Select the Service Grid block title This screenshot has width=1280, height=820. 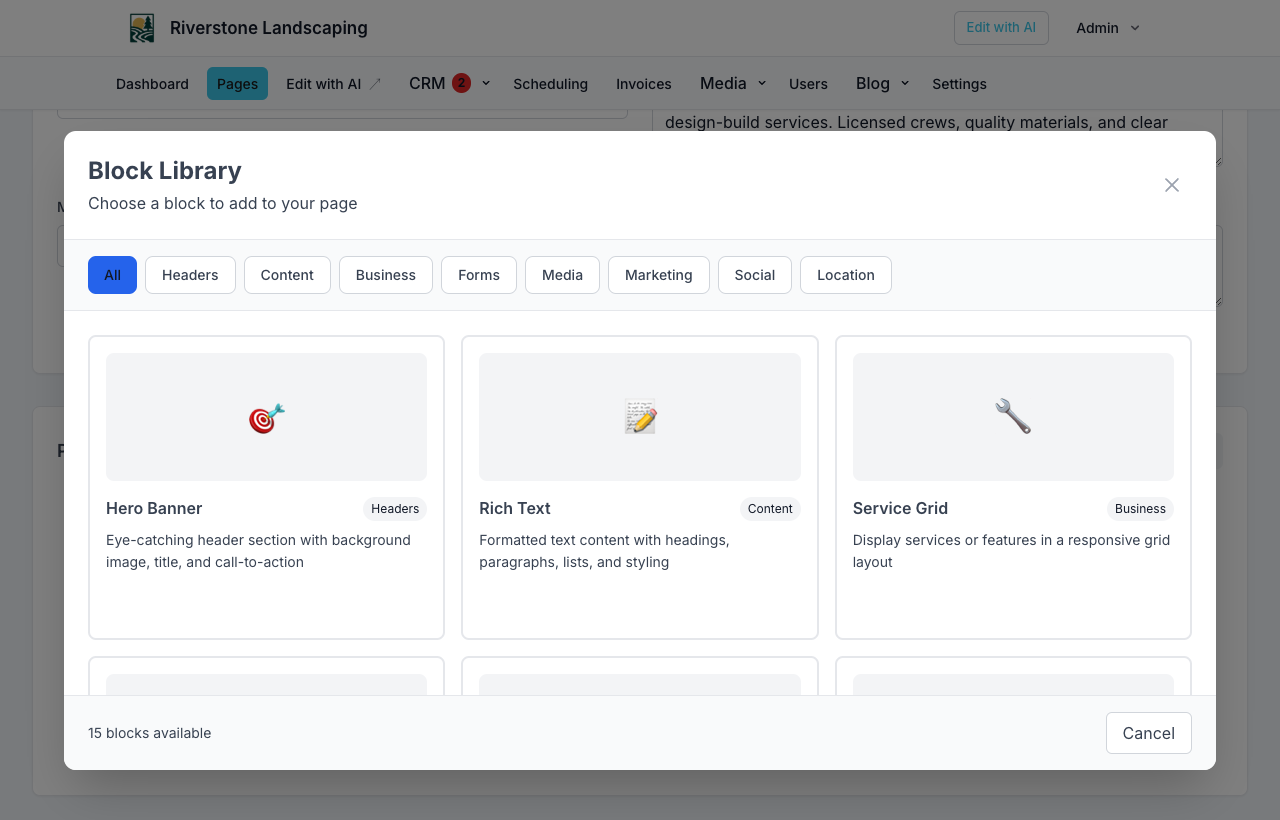coord(900,508)
